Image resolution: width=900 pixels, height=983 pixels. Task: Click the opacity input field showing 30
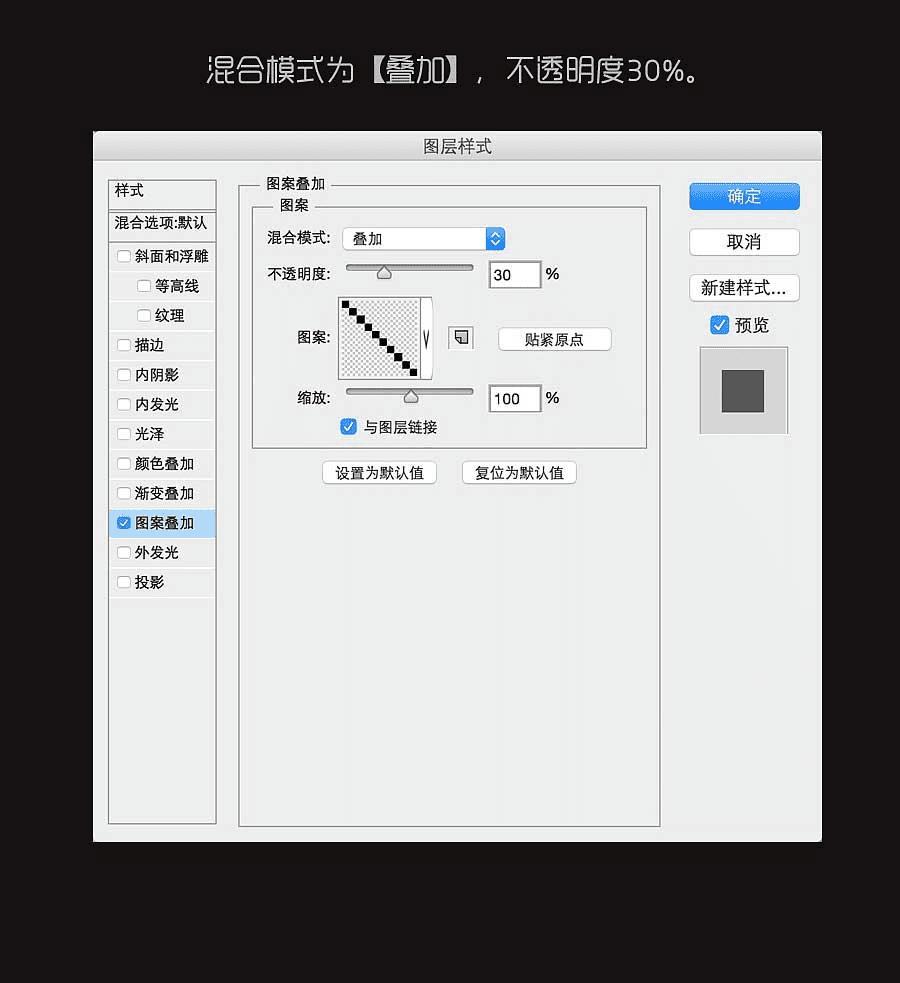pyautogui.click(x=515, y=275)
